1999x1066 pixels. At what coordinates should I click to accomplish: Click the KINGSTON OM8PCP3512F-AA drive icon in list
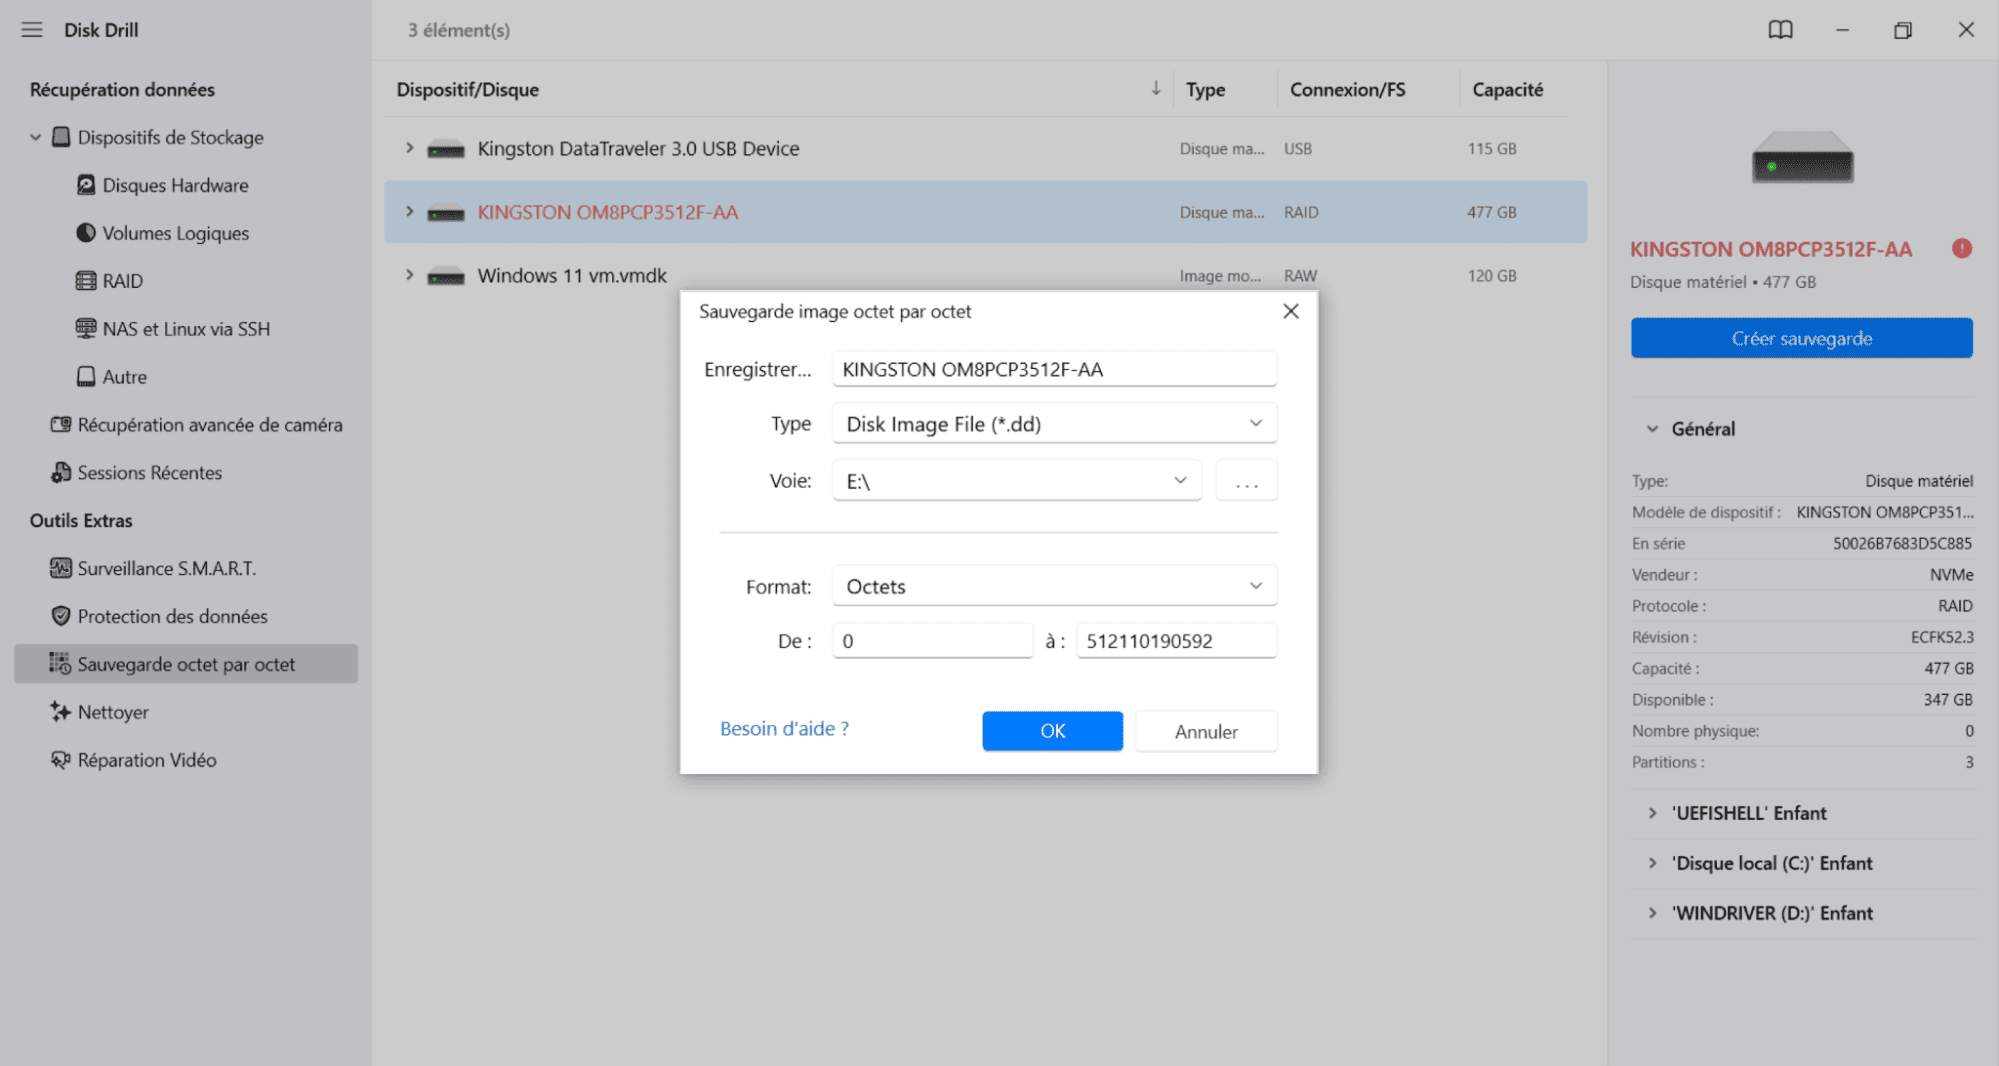[446, 213]
